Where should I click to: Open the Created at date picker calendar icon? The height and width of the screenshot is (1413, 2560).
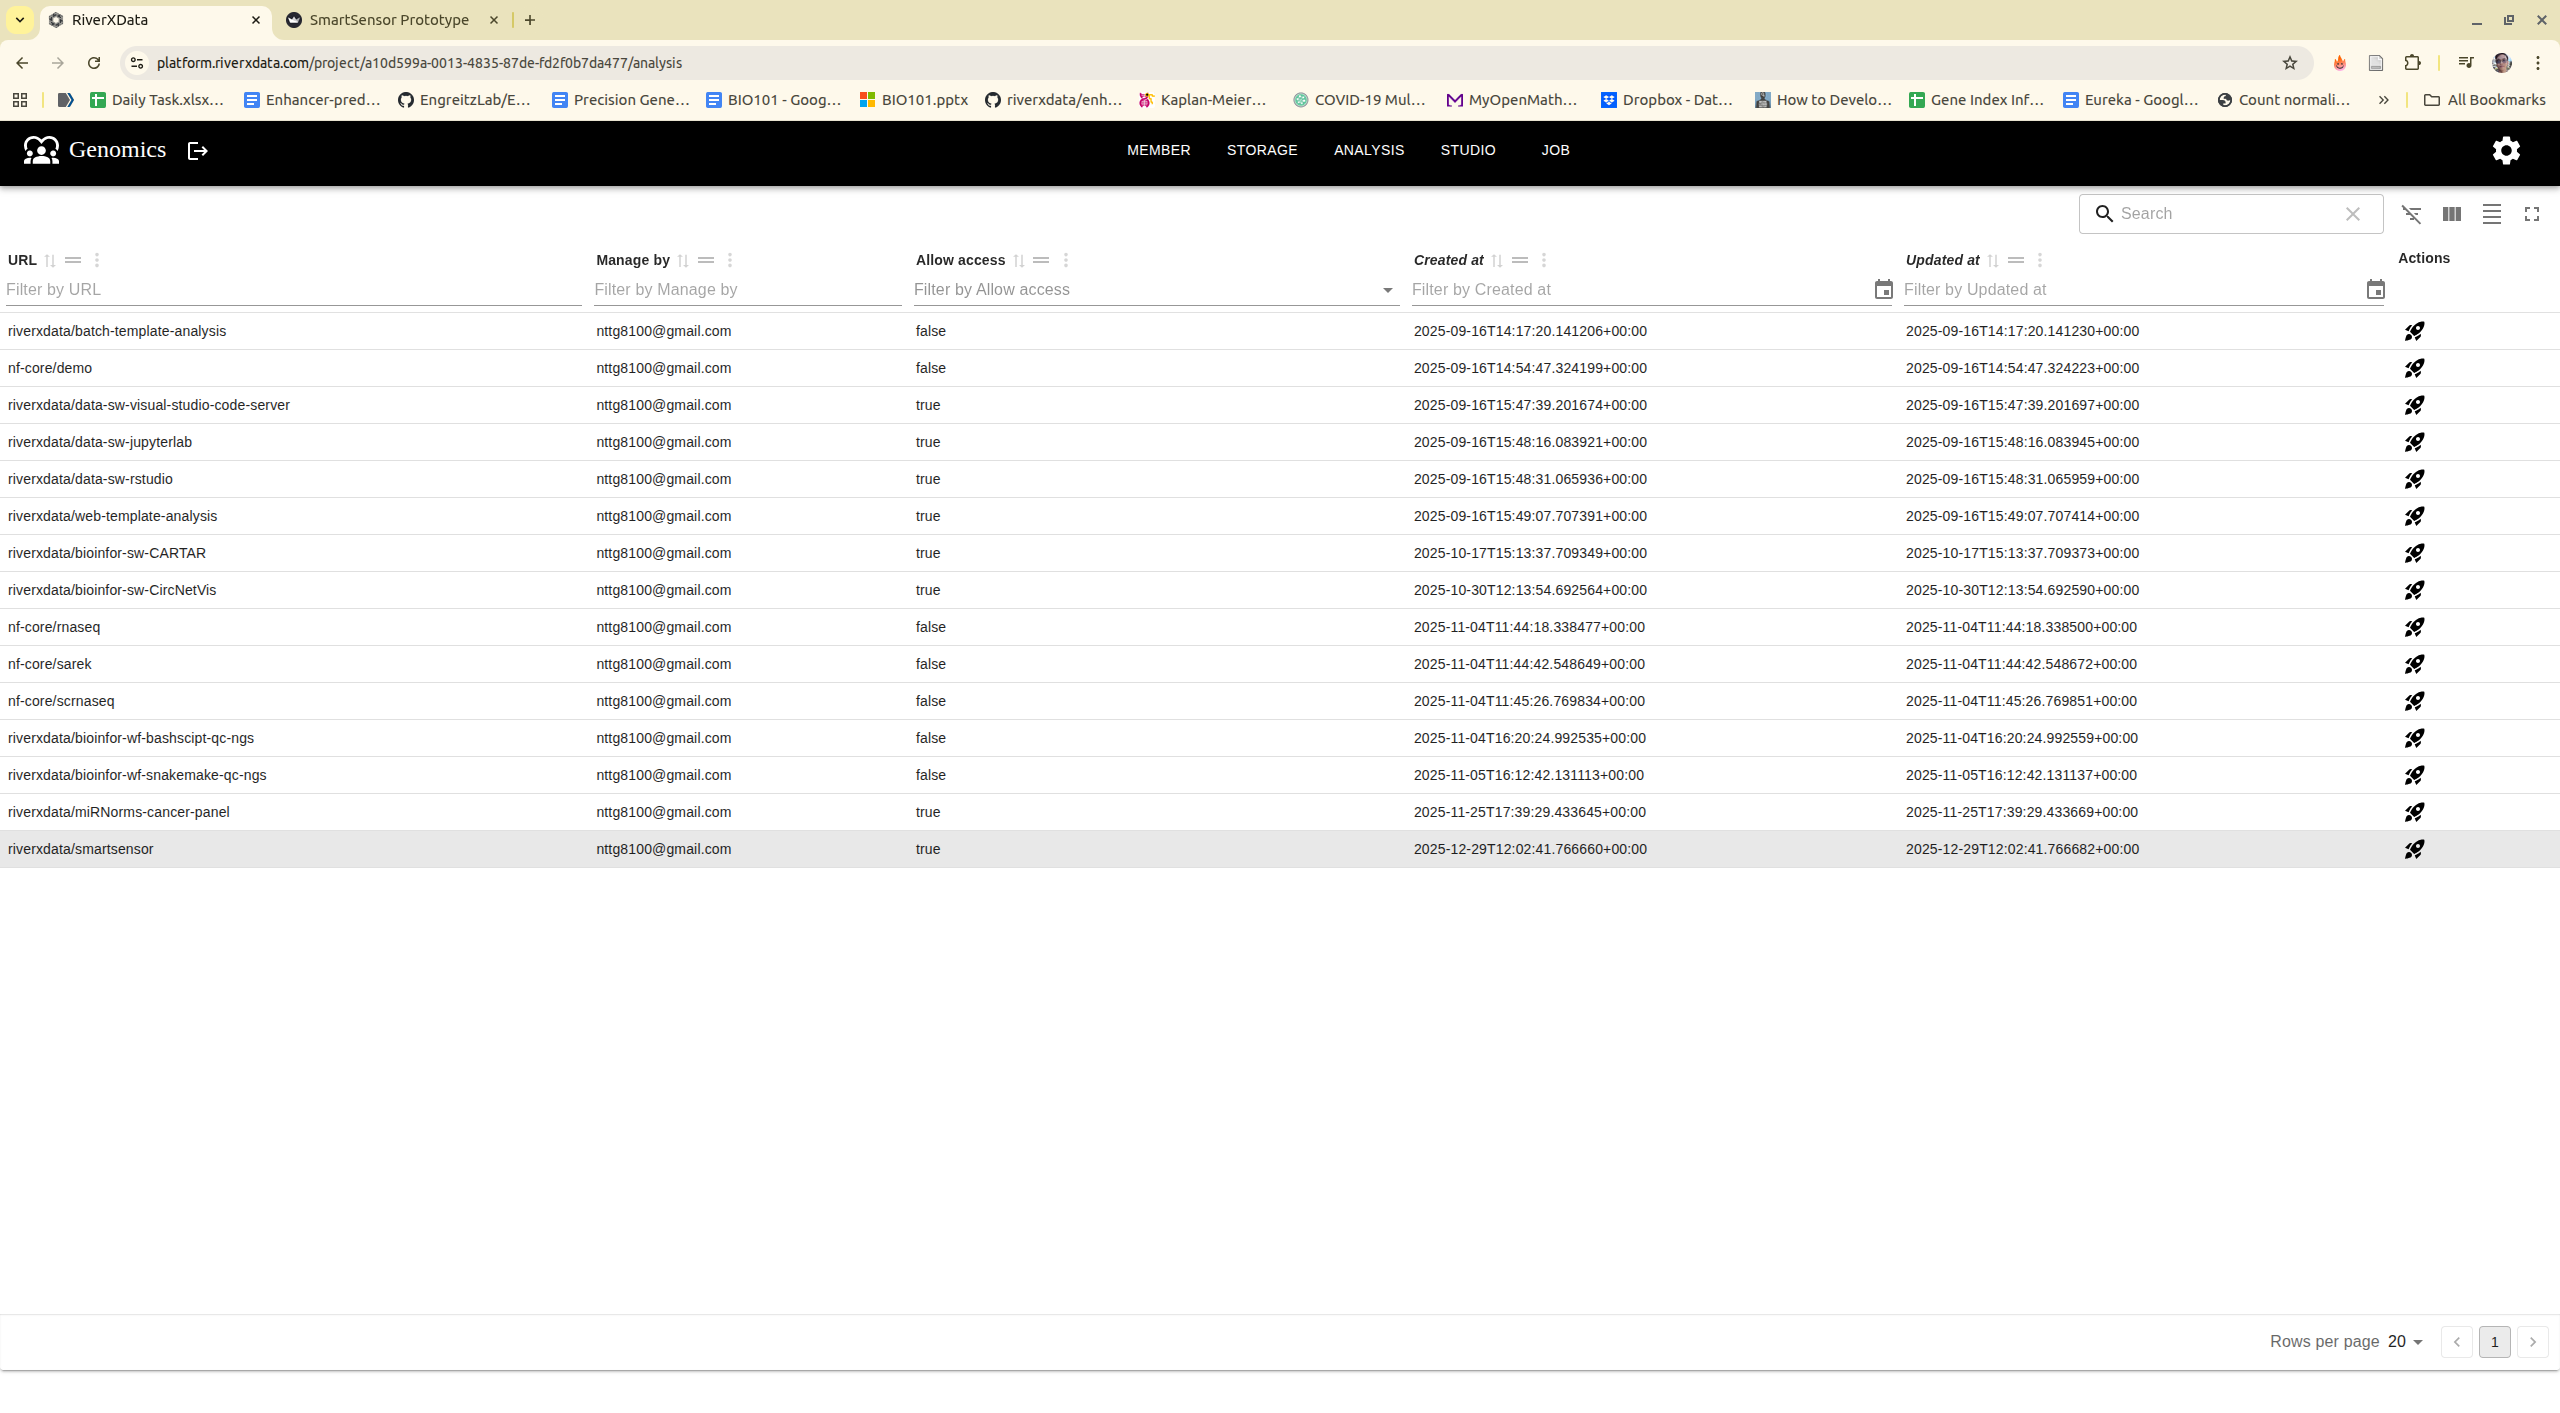pos(1883,290)
